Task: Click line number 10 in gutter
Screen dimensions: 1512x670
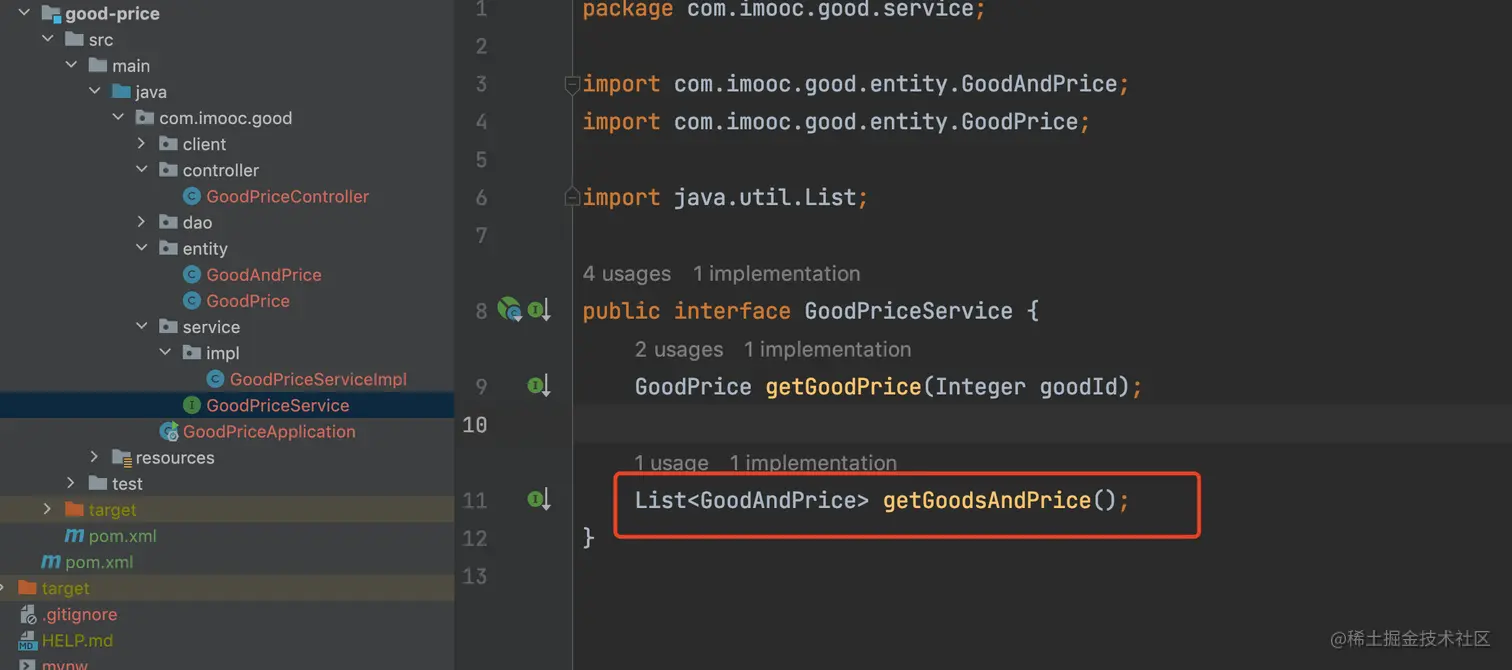Action: pos(475,424)
